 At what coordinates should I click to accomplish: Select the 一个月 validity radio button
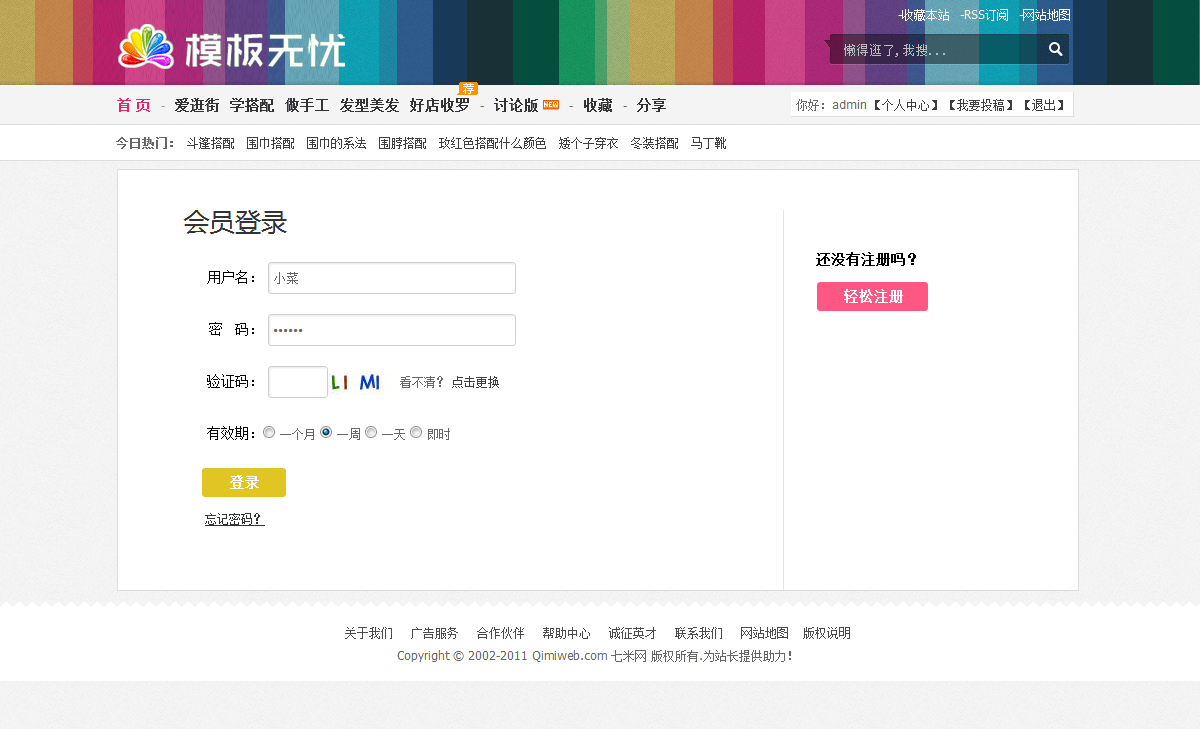coord(269,433)
